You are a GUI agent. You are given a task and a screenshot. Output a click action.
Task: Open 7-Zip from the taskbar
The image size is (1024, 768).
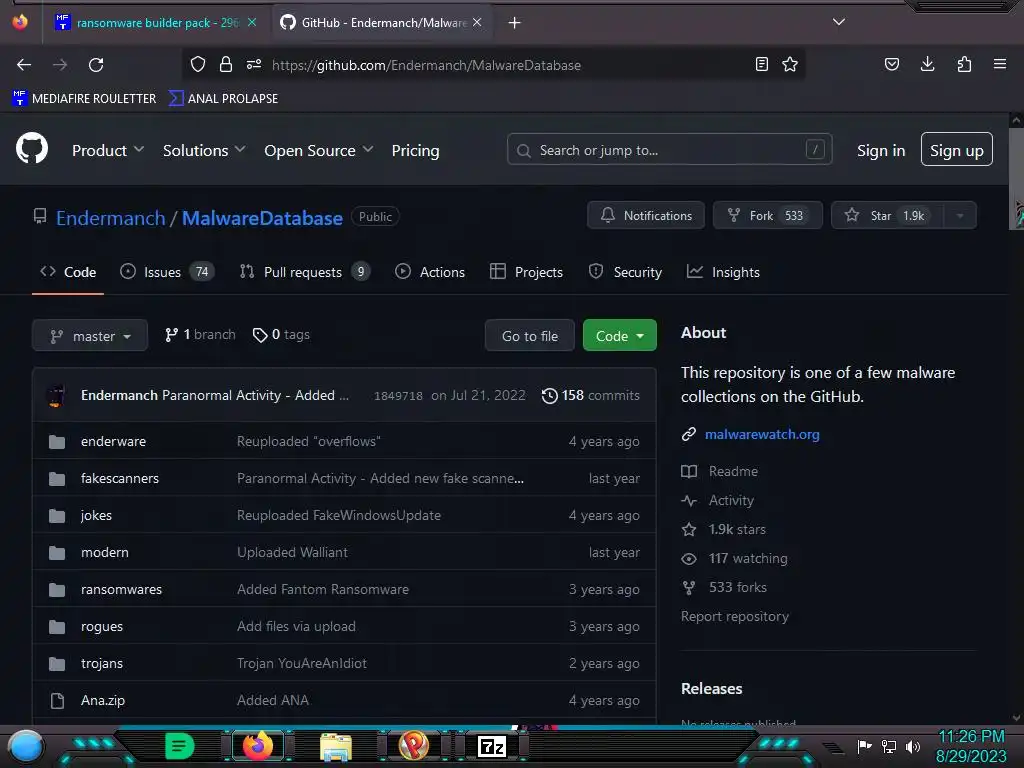[492, 746]
